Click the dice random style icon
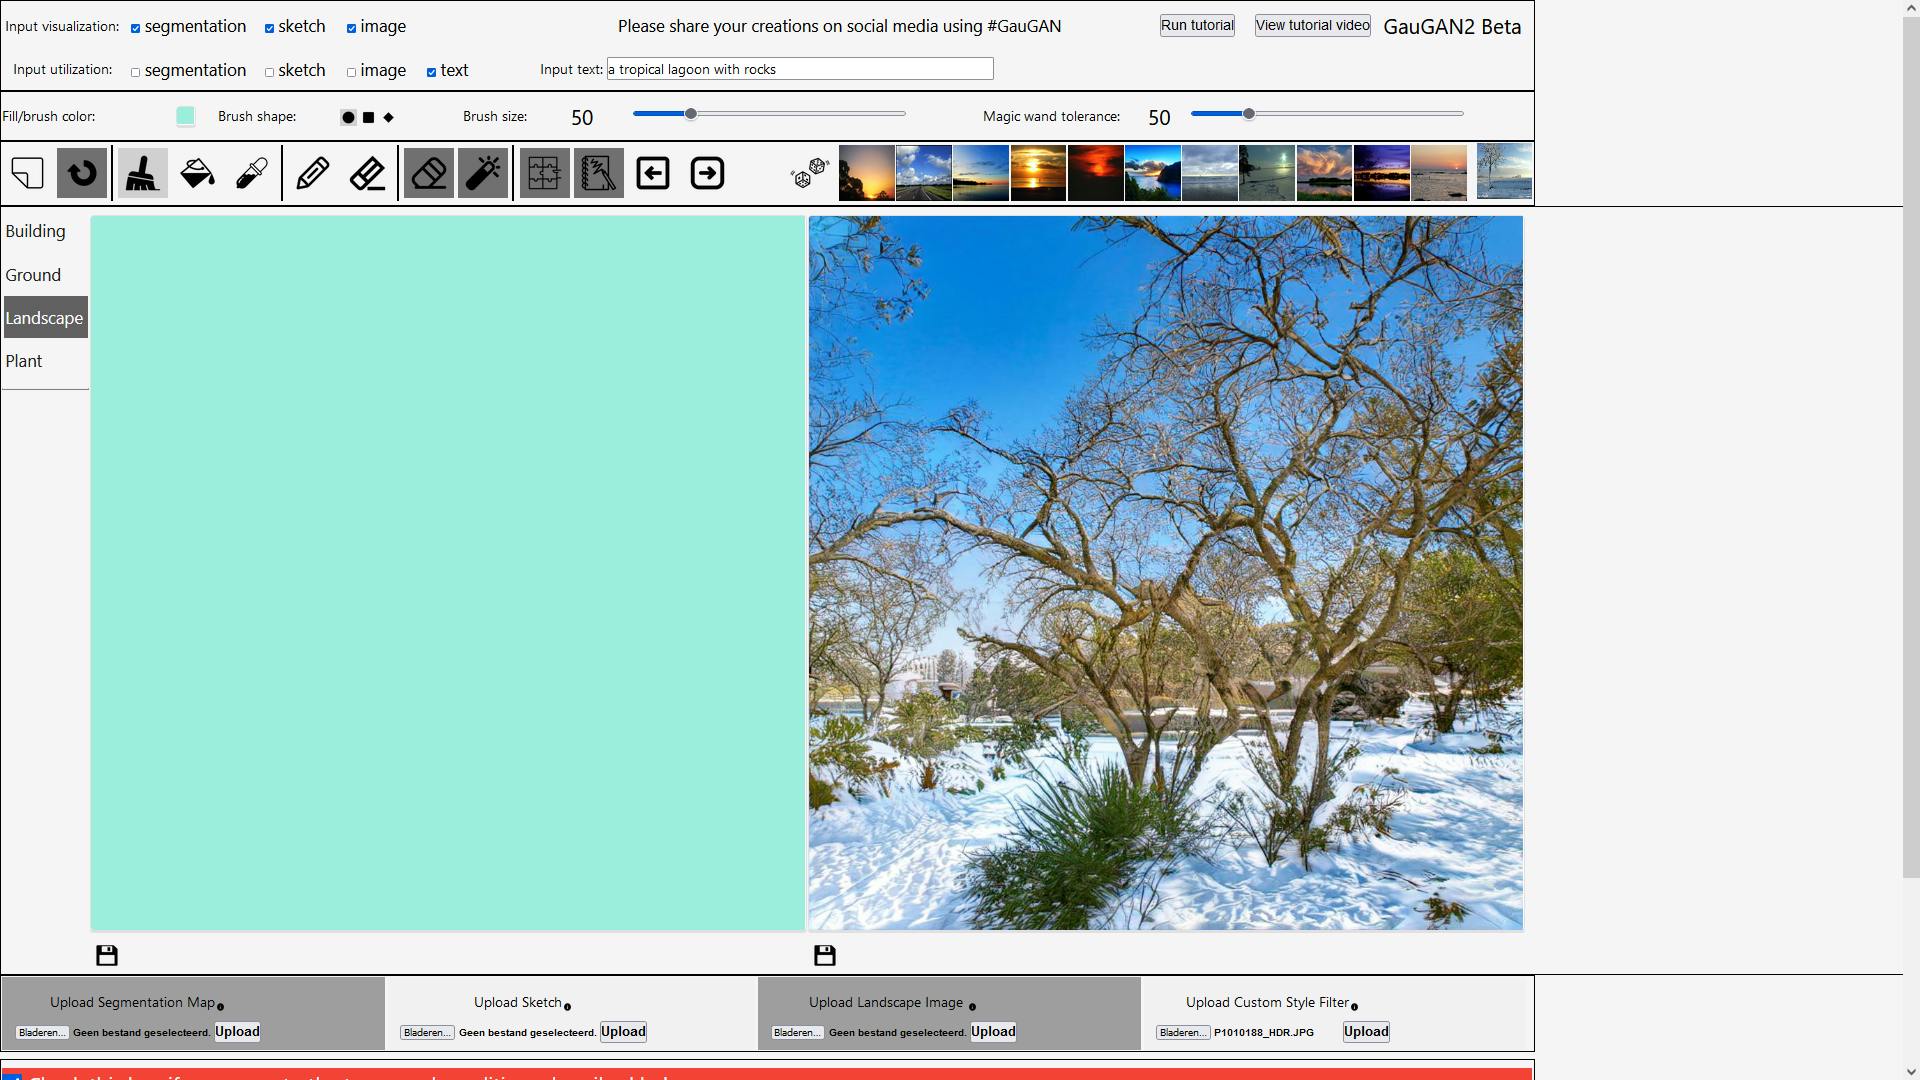 click(x=809, y=173)
